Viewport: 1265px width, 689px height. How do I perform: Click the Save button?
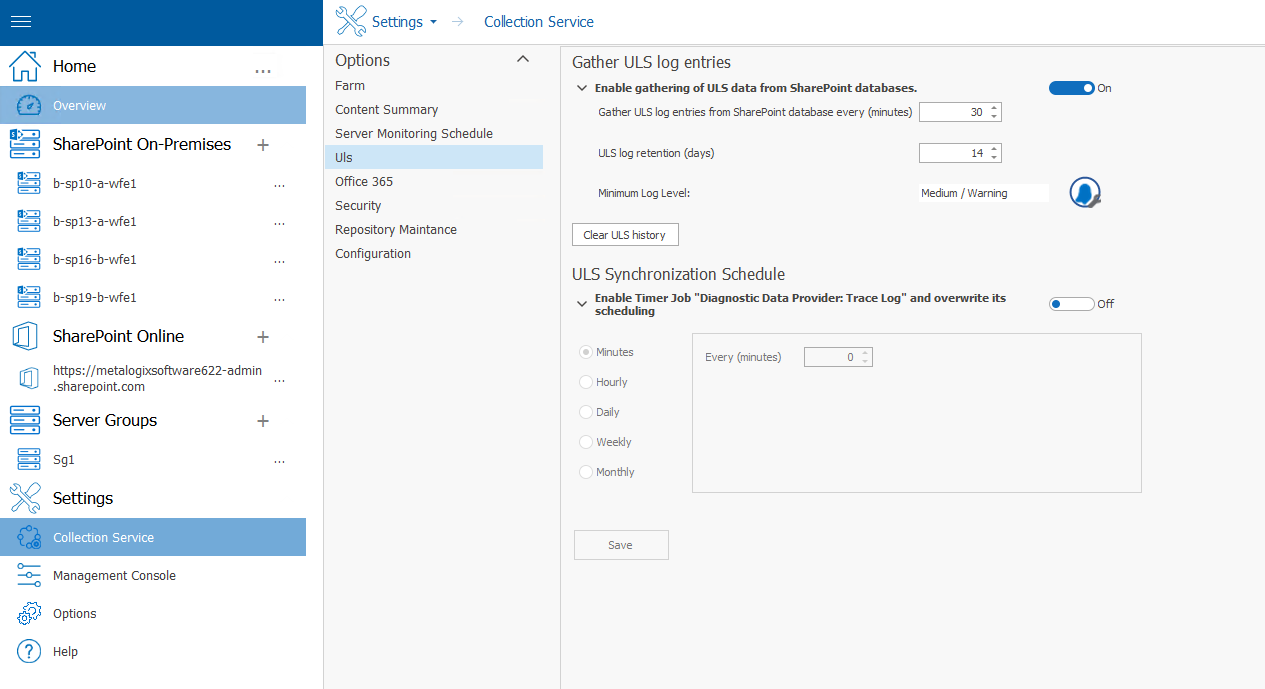pos(620,545)
